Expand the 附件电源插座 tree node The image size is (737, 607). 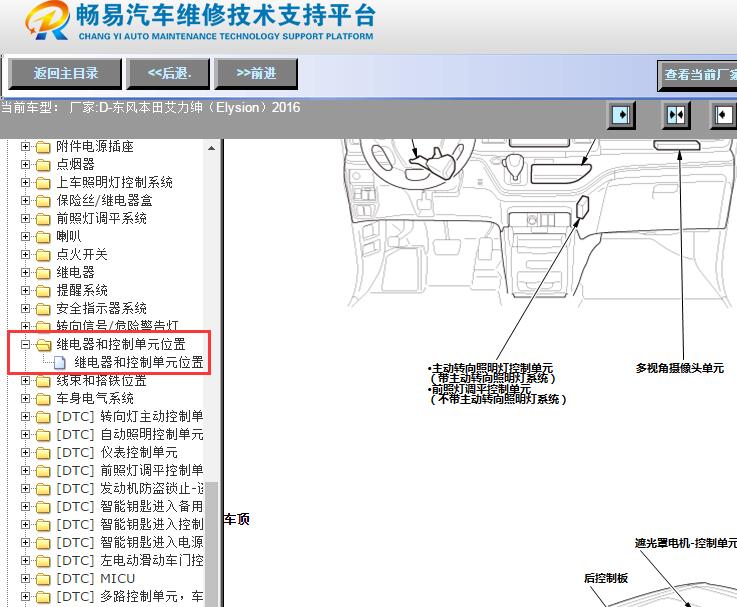(25, 147)
